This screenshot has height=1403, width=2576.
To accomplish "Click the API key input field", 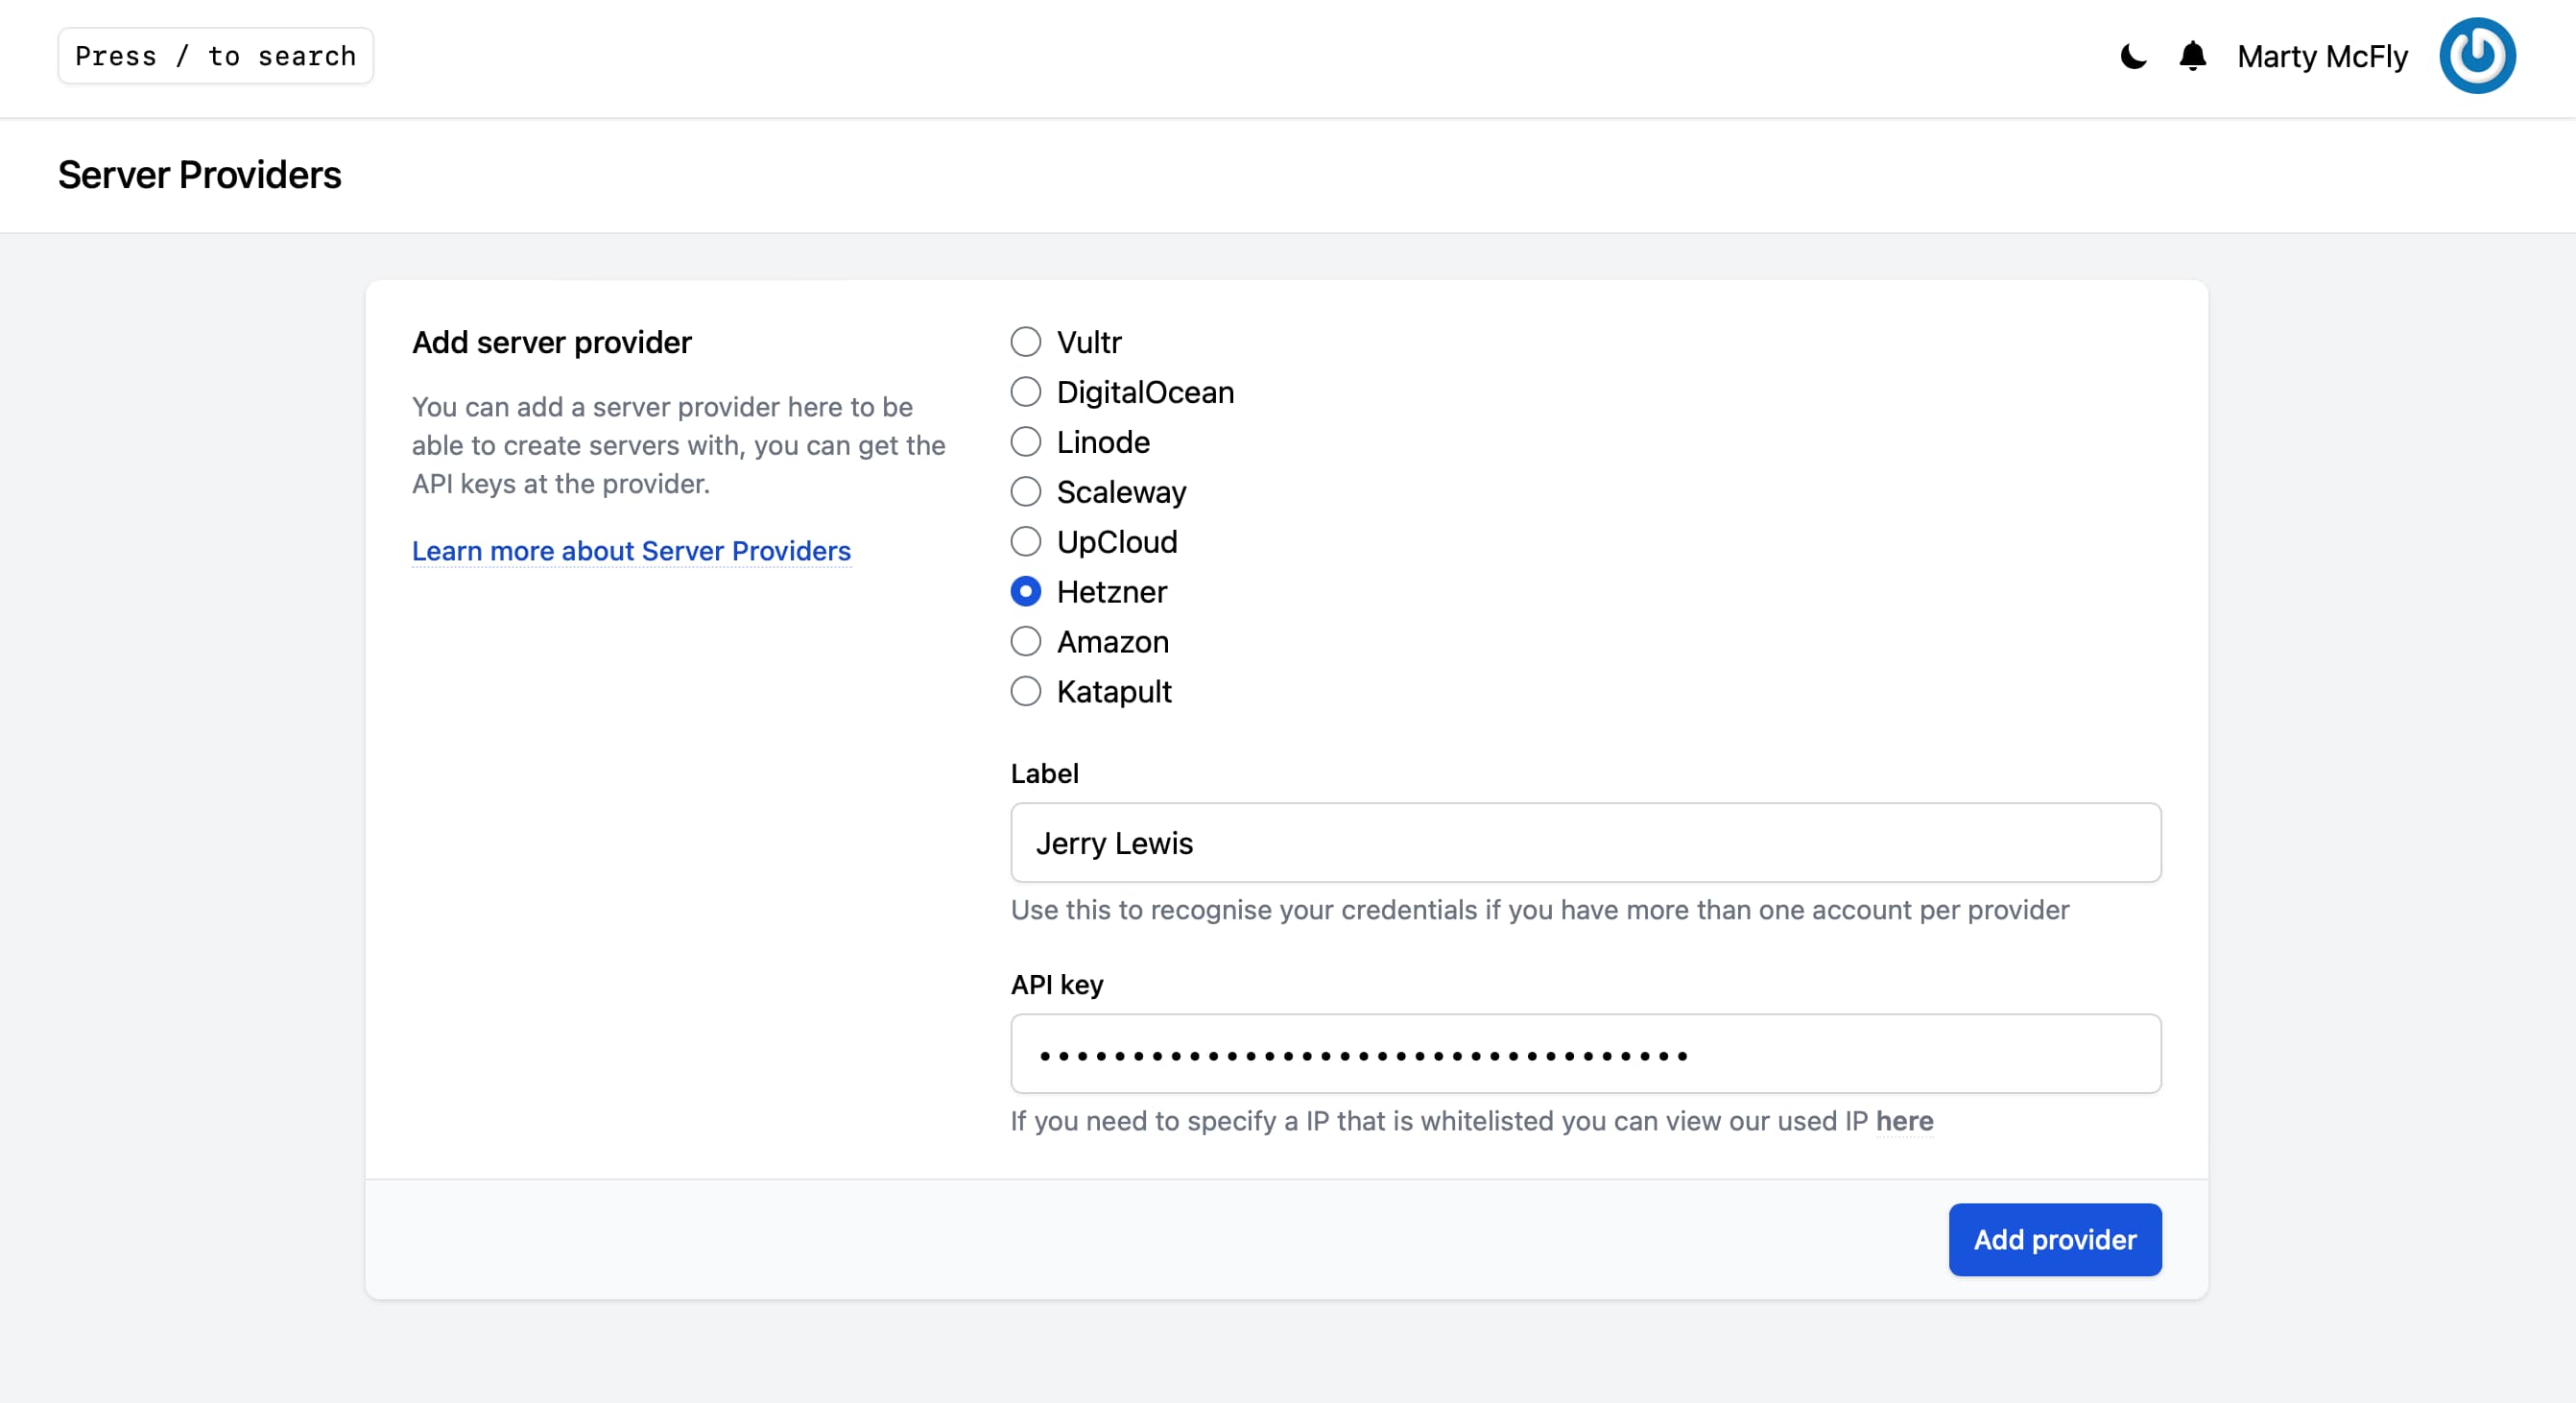I will click(1585, 1054).
